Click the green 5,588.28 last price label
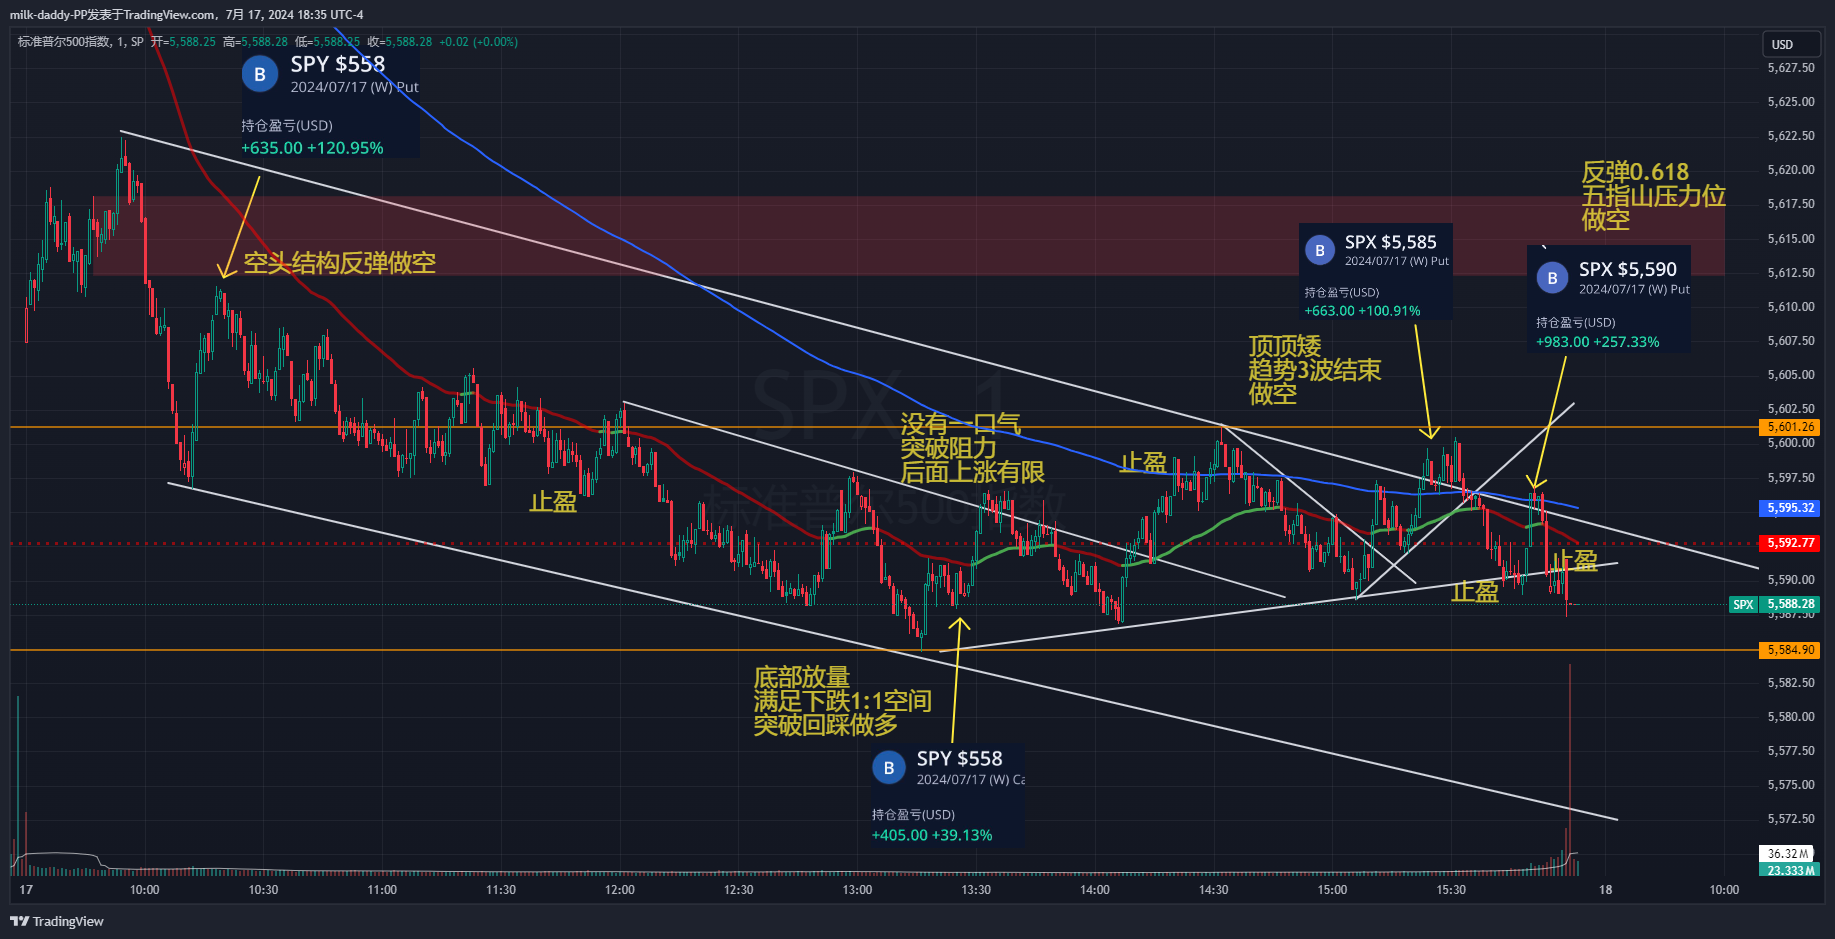 (x=1791, y=604)
